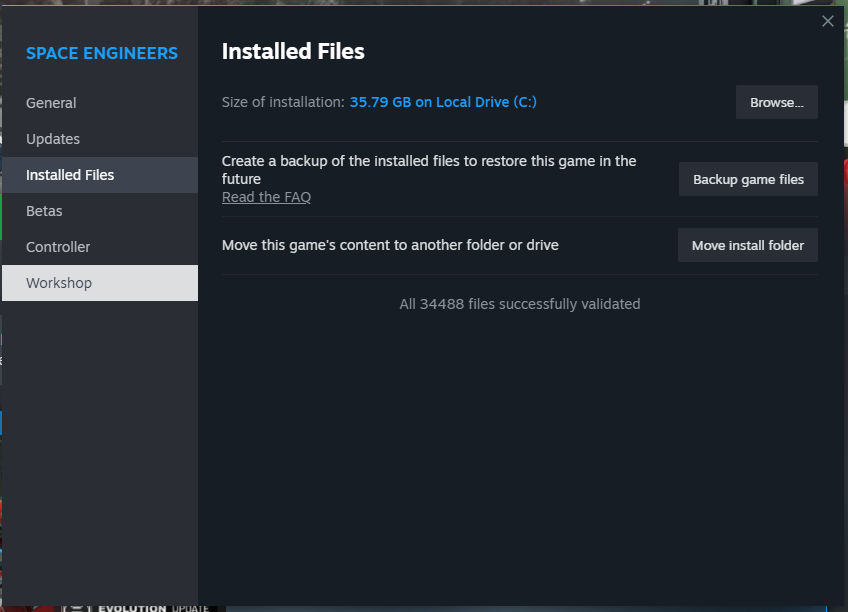The height and width of the screenshot is (612, 848).
Task: Select the Installed Files tab
Action: pos(70,175)
